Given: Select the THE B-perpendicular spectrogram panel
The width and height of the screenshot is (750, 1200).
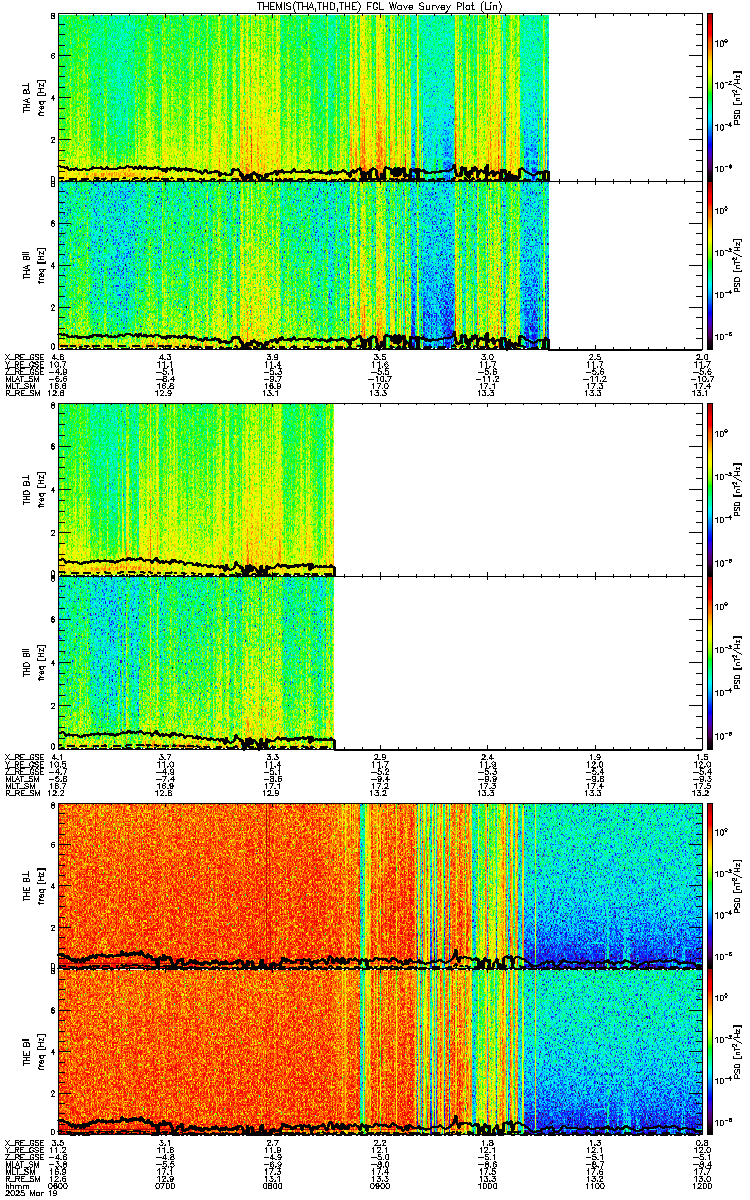Looking at the screenshot, I should [380, 886].
